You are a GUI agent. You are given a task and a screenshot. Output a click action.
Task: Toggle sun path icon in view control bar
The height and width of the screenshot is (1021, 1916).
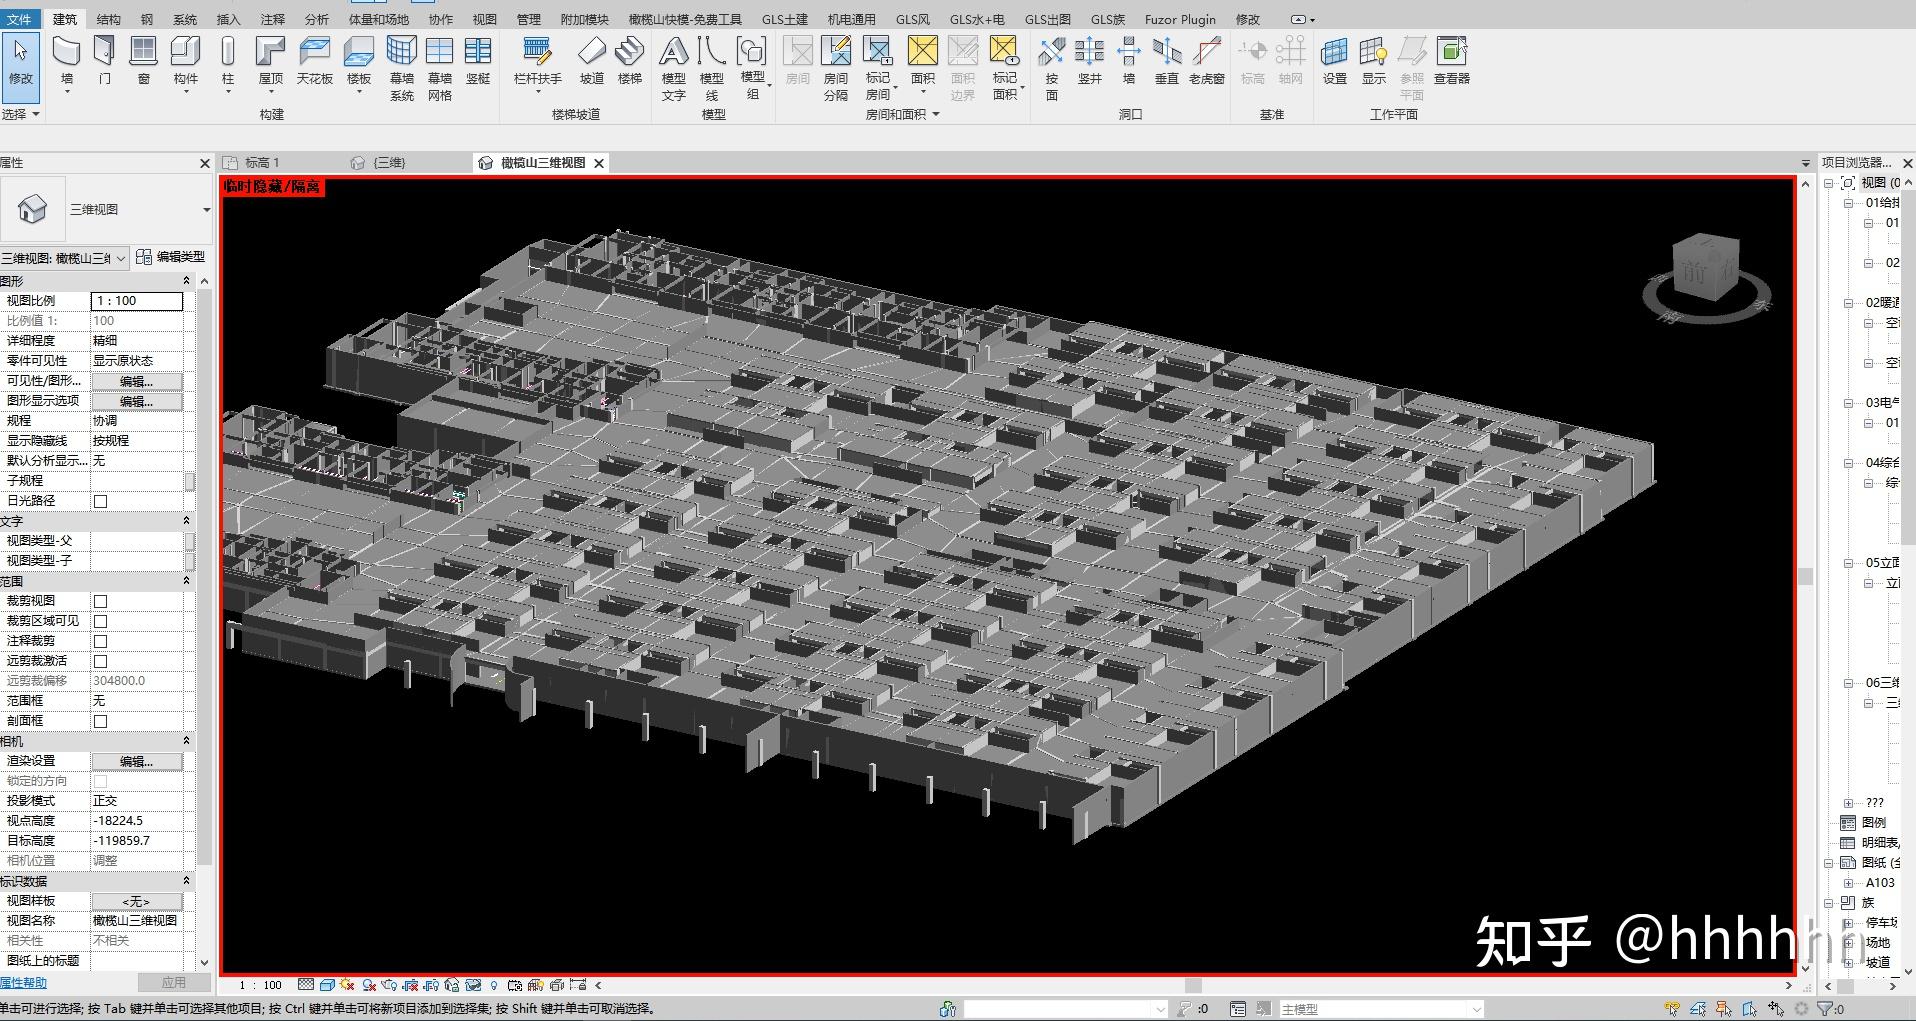[347, 985]
